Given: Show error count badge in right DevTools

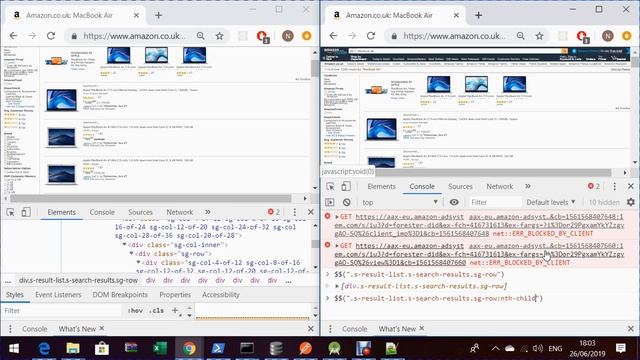Looking at the screenshot, I should (x=594, y=187).
